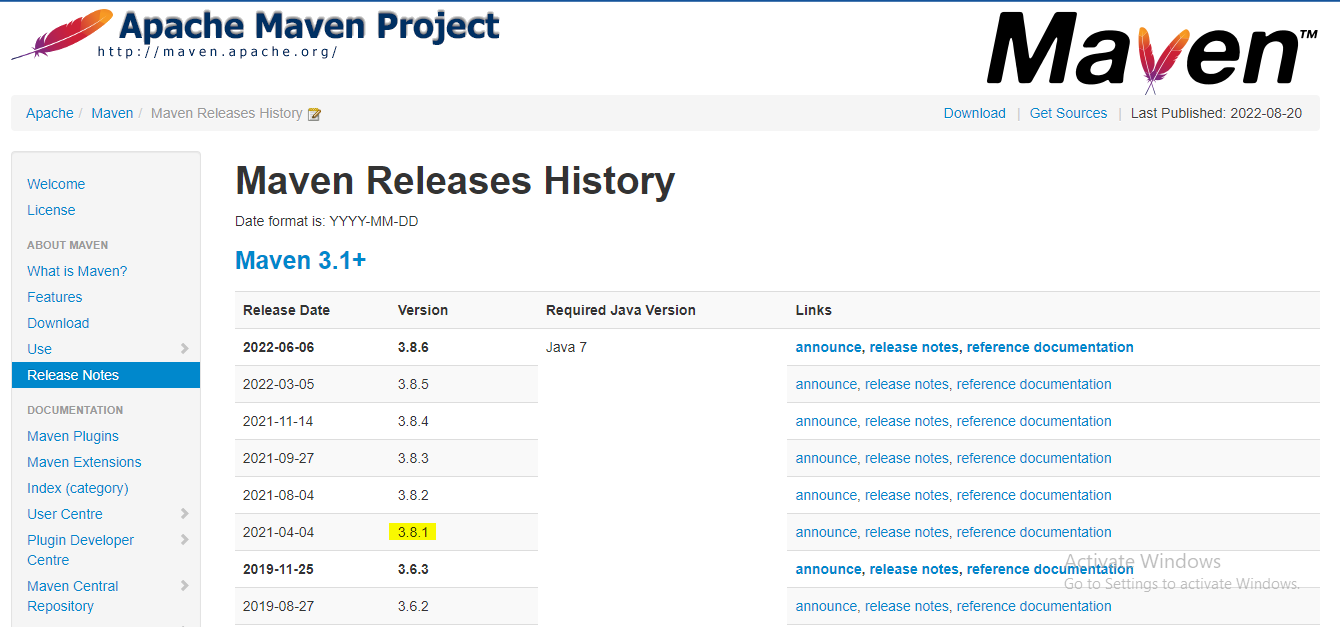
Task: Open announce link for version 3.6.3
Action: pos(828,569)
